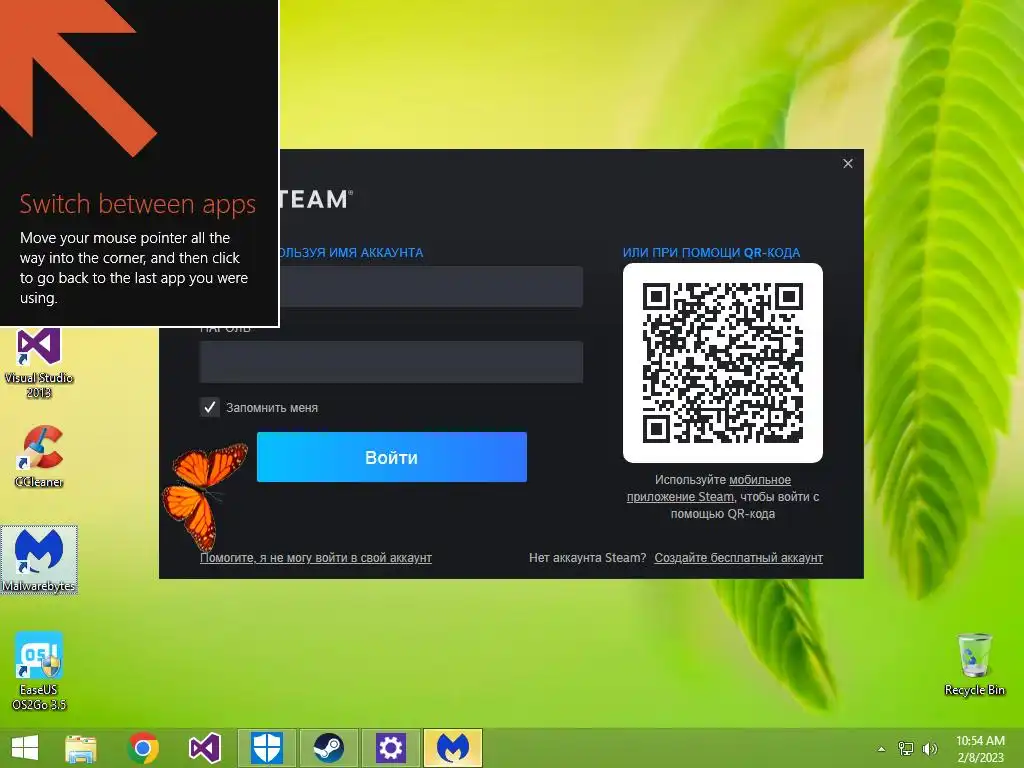Open Malwarebytes desktop shortcut
1024x768 pixels.
39,560
